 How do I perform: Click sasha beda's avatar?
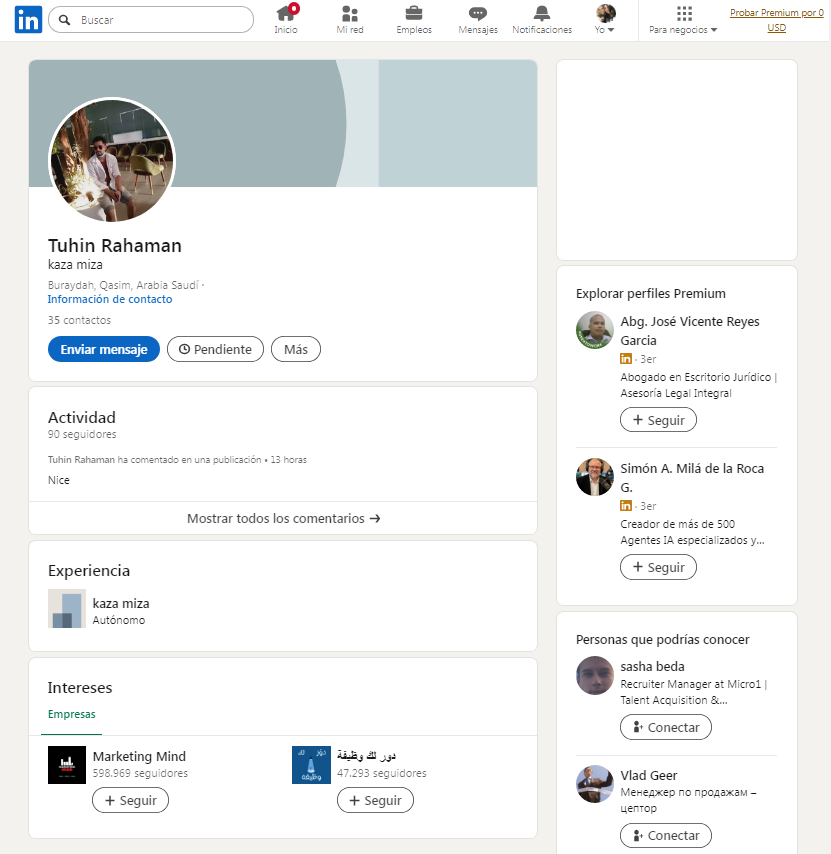595,675
